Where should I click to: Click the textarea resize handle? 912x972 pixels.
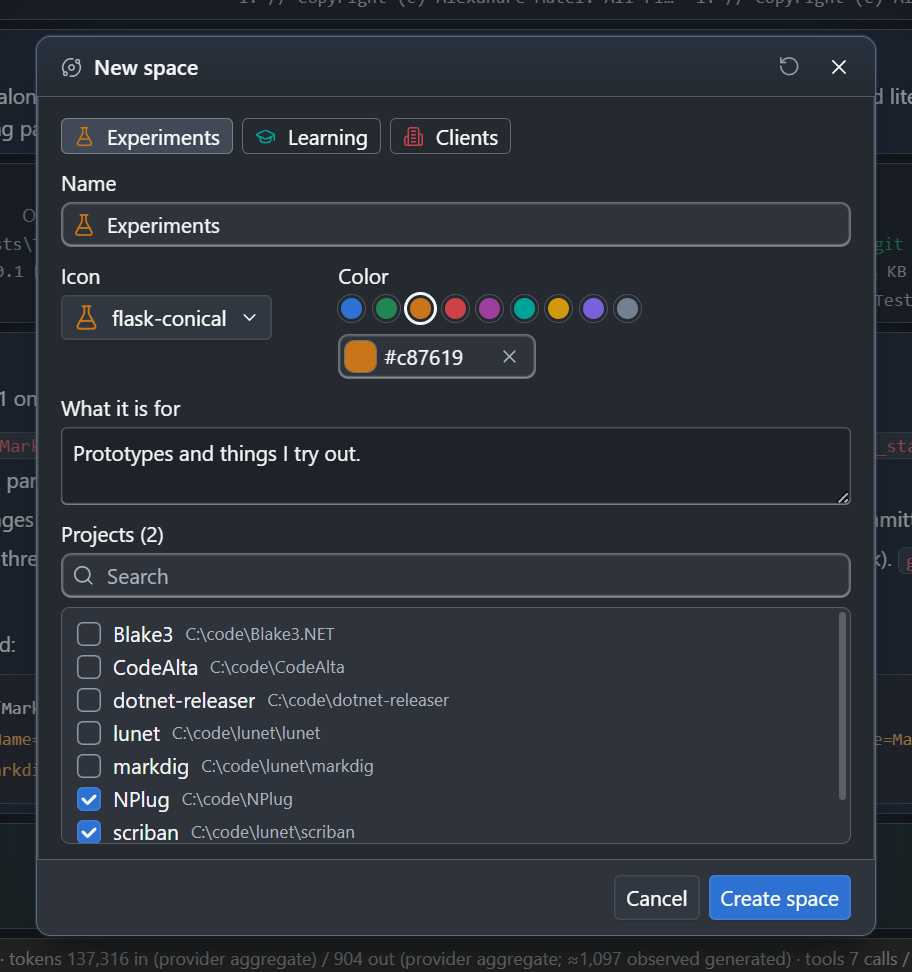coord(843,498)
